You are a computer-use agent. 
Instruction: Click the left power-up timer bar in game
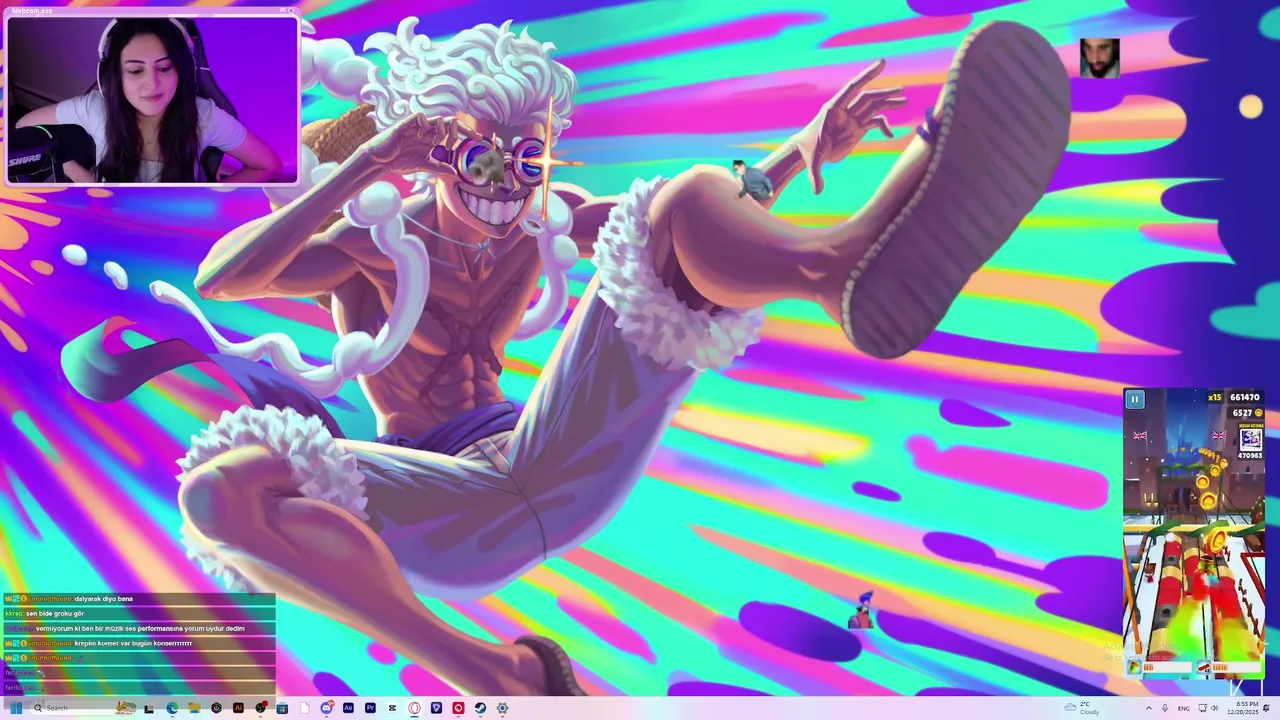[1167, 667]
